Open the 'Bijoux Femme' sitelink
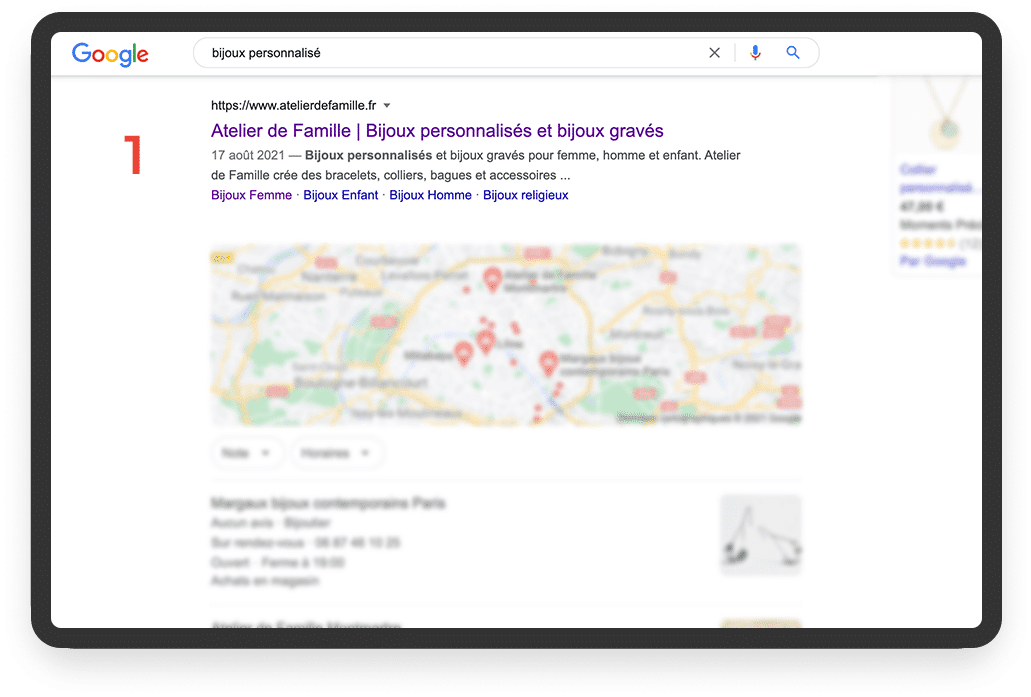Viewport: 1031px width, 697px height. [x=251, y=195]
